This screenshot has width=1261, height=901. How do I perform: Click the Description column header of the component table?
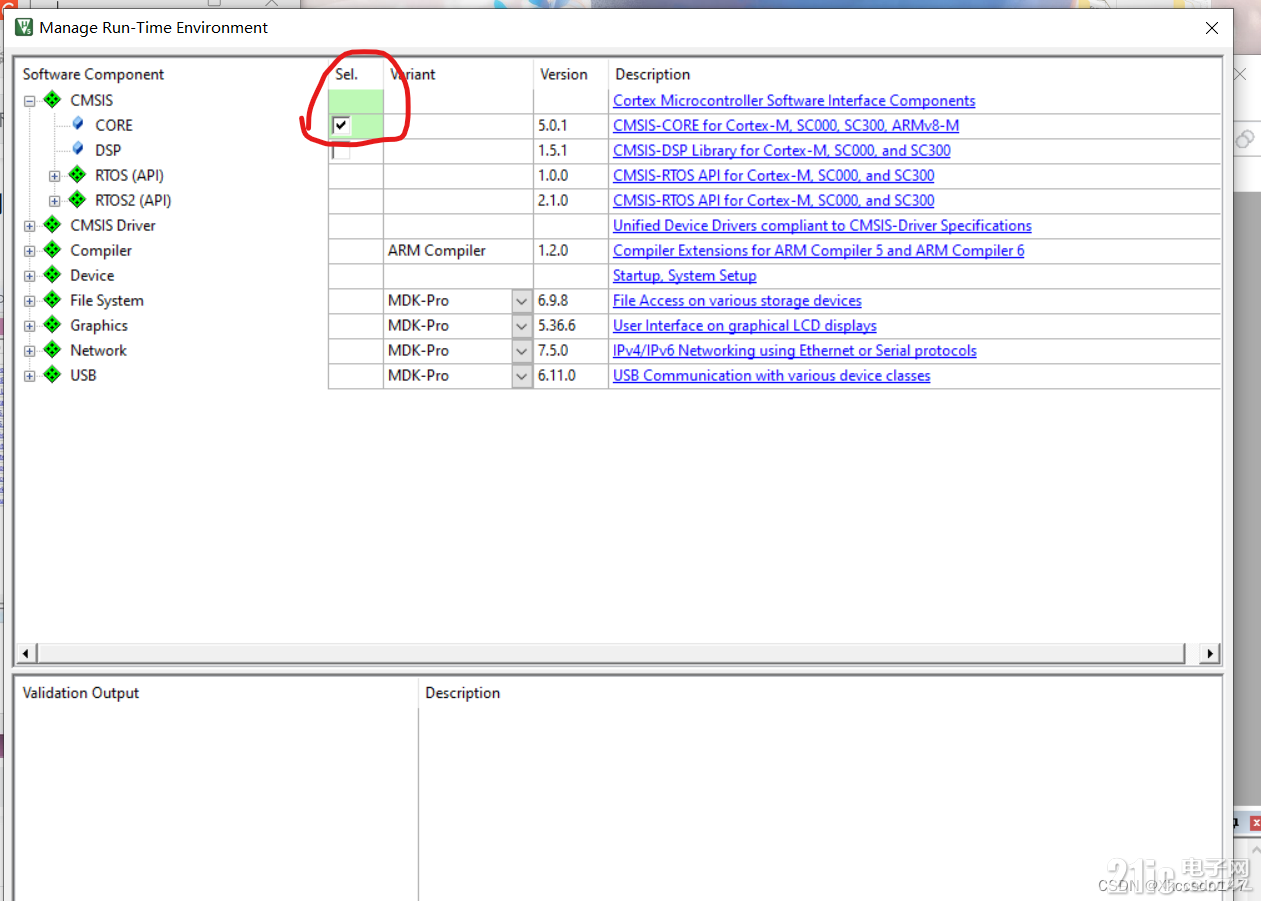653,74
